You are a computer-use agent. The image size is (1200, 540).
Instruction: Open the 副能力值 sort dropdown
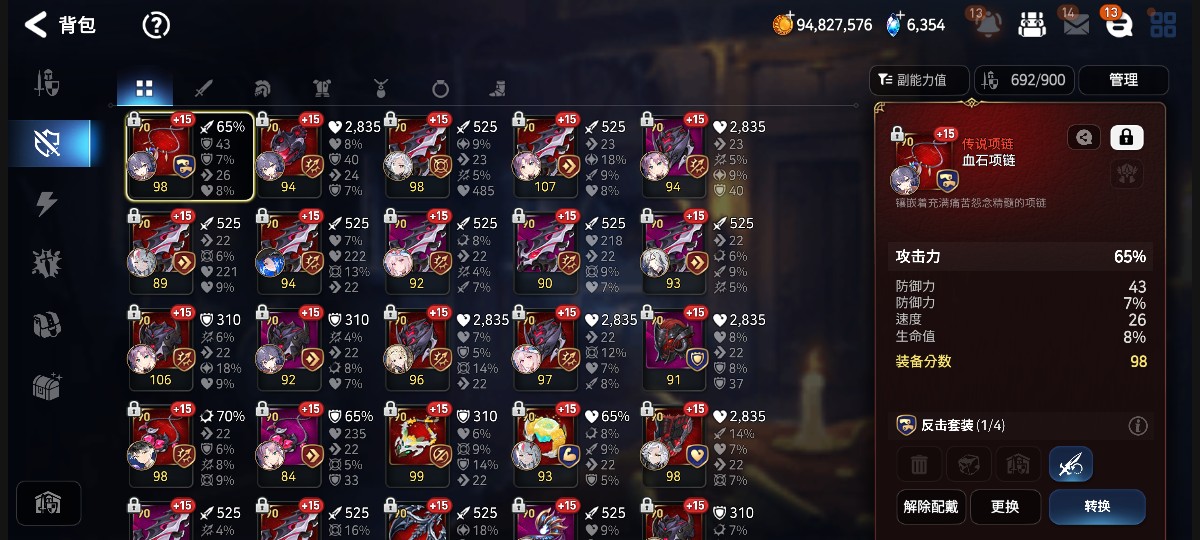click(920, 80)
